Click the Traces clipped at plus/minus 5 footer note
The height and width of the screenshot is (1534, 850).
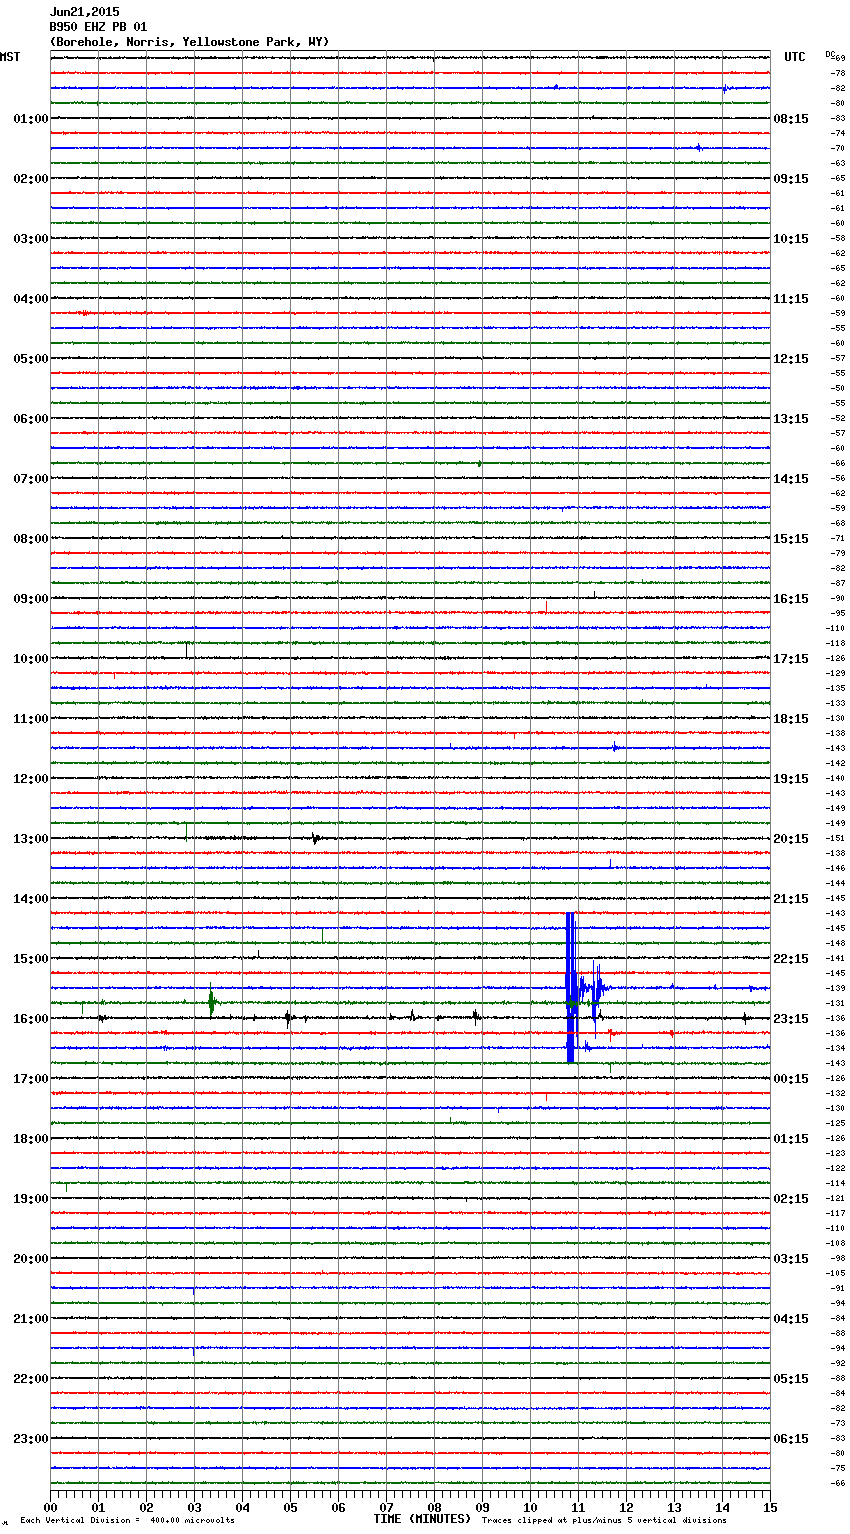tap(604, 1521)
